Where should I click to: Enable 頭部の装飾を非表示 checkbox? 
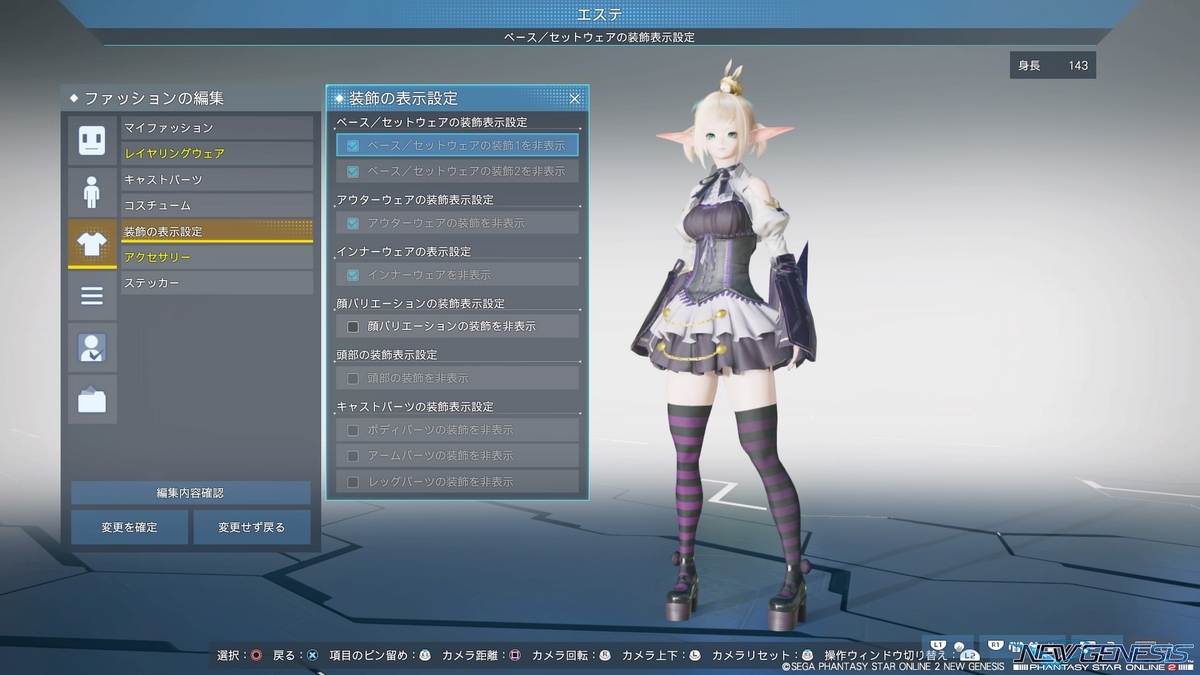(x=353, y=379)
